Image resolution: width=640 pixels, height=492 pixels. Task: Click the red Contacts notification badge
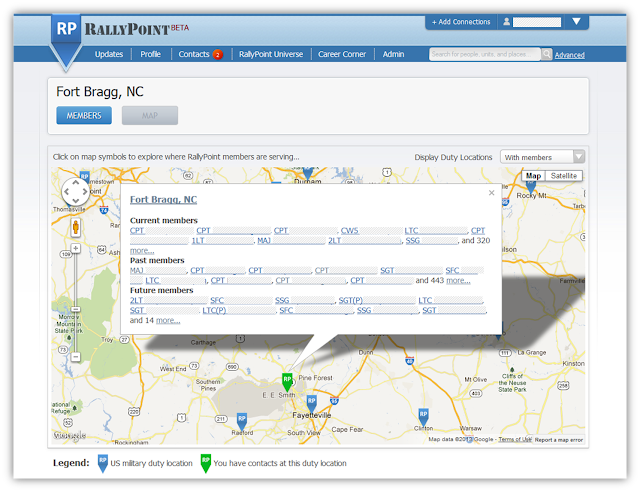(x=218, y=54)
